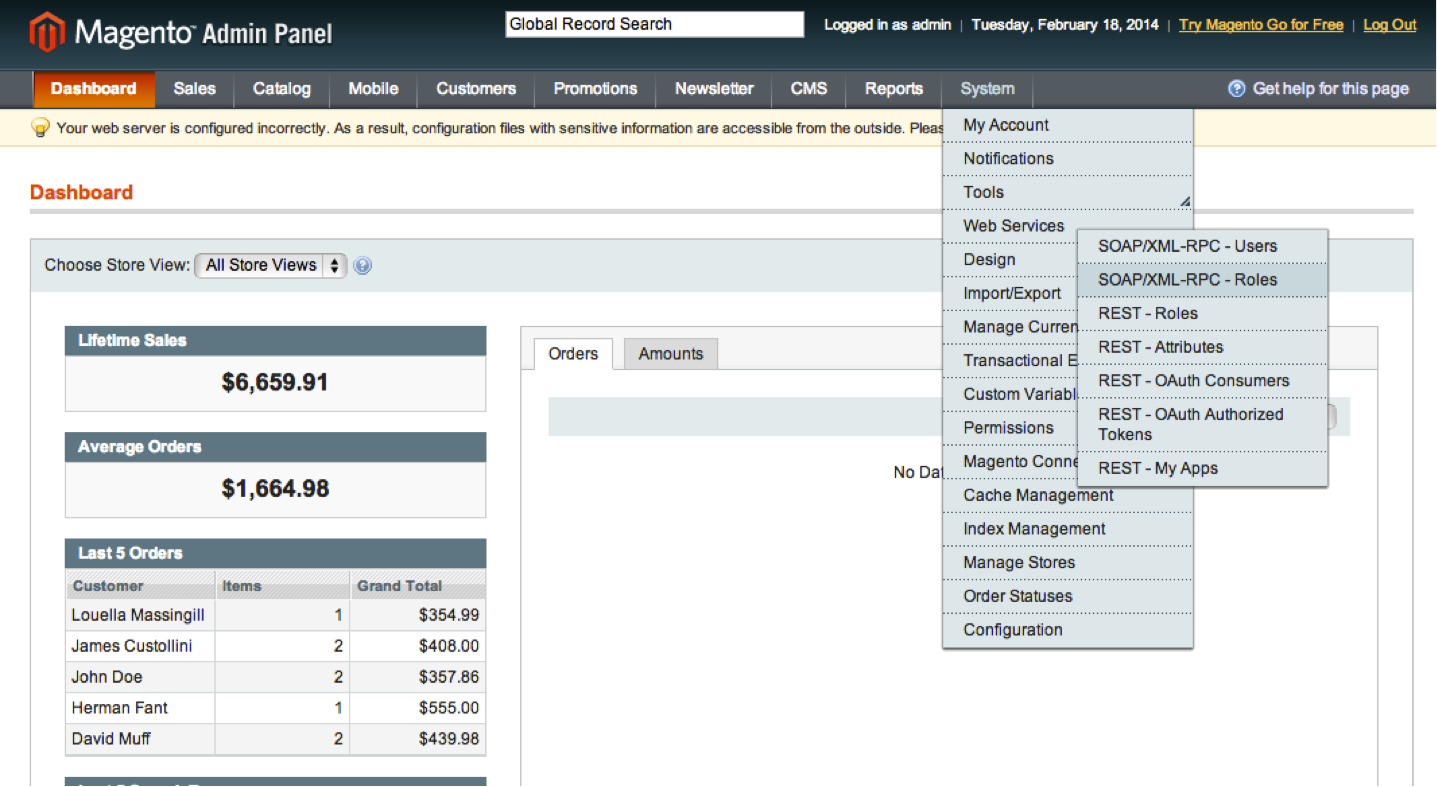Select Design in System menu
The width and height of the screenshot is (1437, 787).
click(1011, 260)
